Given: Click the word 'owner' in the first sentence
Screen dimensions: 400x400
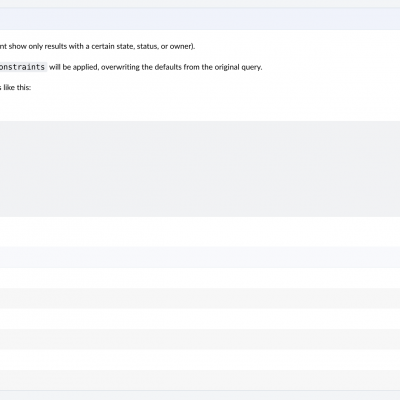Looking at the screenshot, I should (x=180, y=46).
